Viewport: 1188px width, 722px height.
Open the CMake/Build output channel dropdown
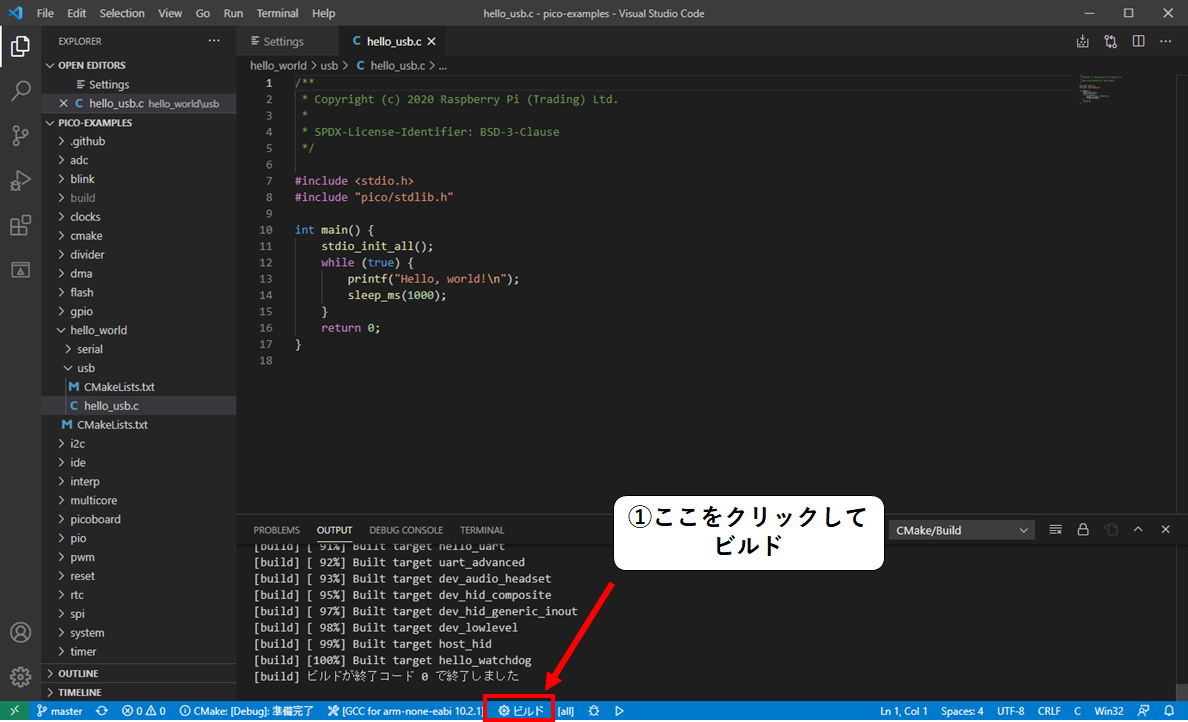pyautogui.click(x=959, y=529)
